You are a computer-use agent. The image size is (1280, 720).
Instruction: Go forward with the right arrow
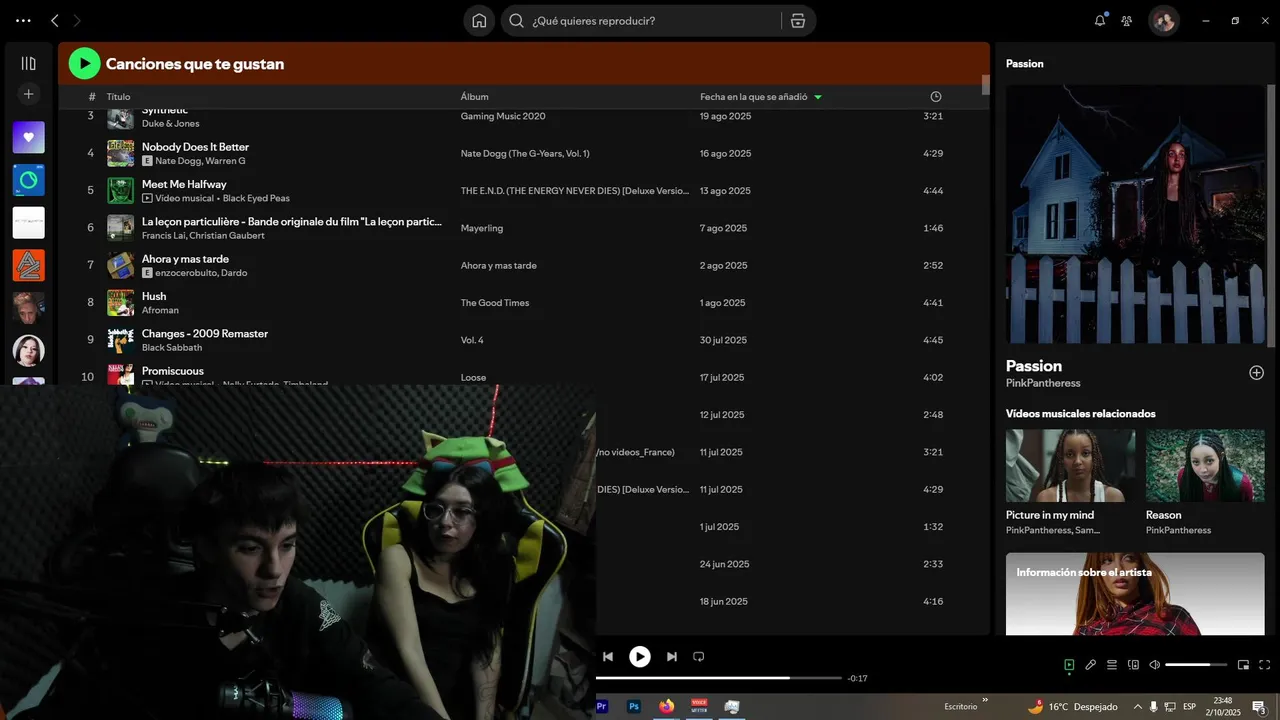click(x=77, y=20)
